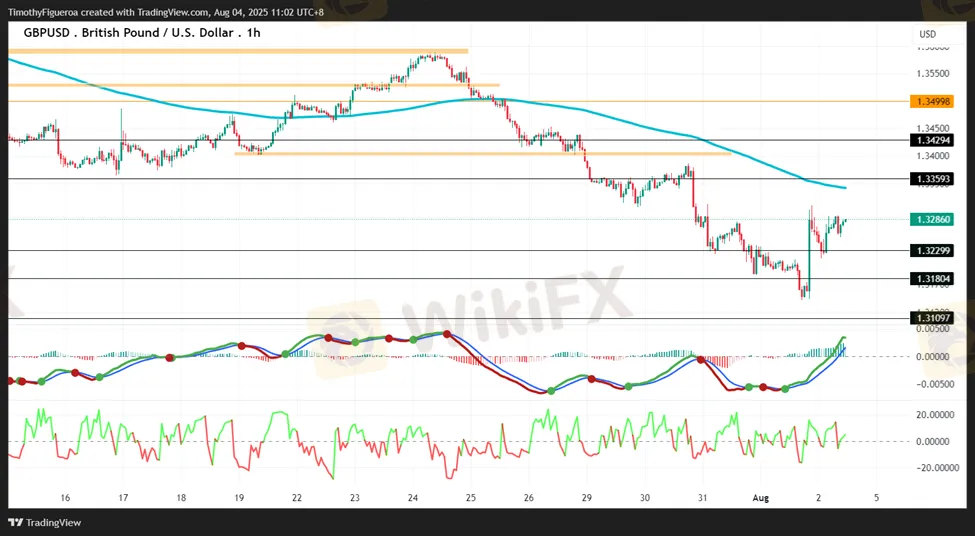The width and height of the screenshot is (975, 536).
Task: Click date label 24 on time axis
Action: tap(412, 498)
